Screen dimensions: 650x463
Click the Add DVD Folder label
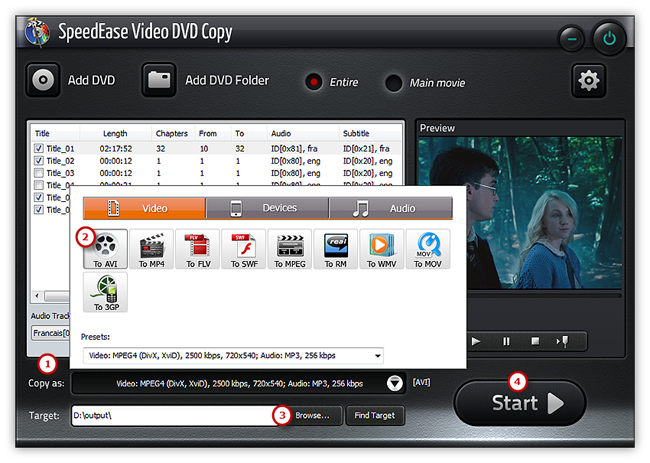[x=227, y=80]
